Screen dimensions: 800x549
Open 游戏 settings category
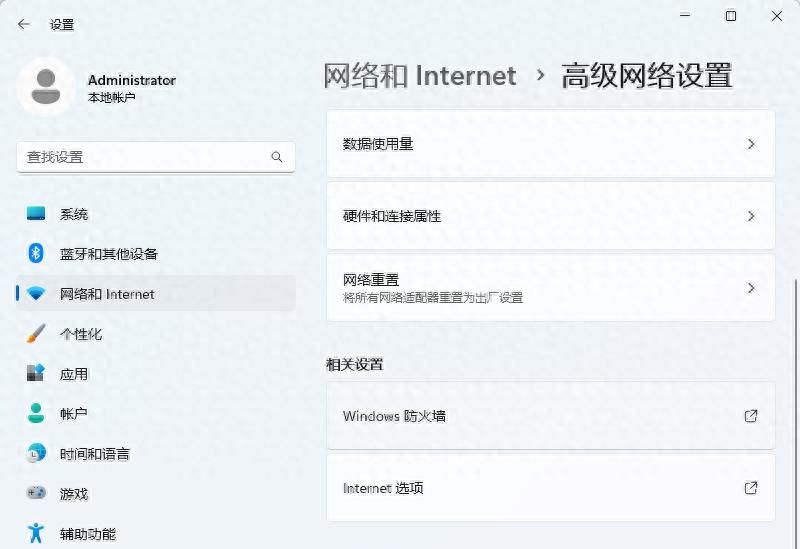click(156, 493)
